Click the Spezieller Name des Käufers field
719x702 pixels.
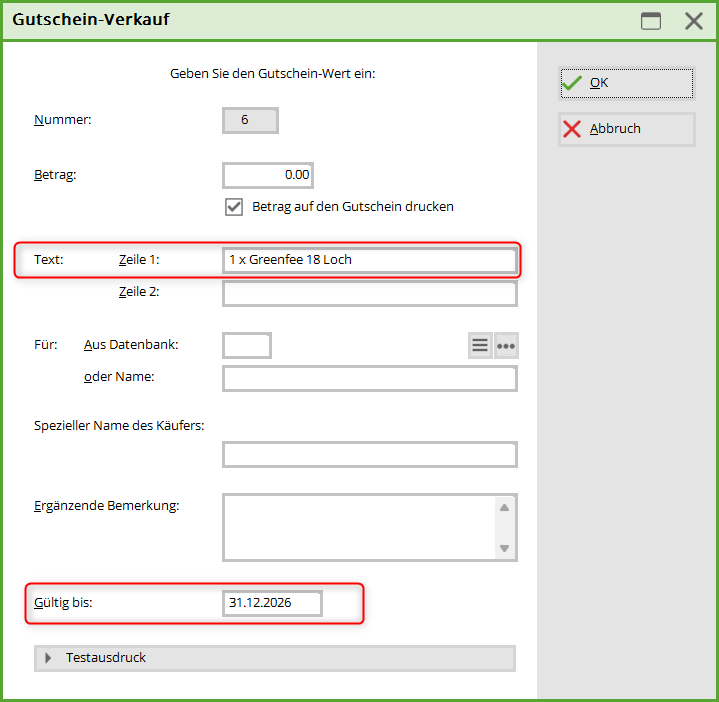coord(369,455)
